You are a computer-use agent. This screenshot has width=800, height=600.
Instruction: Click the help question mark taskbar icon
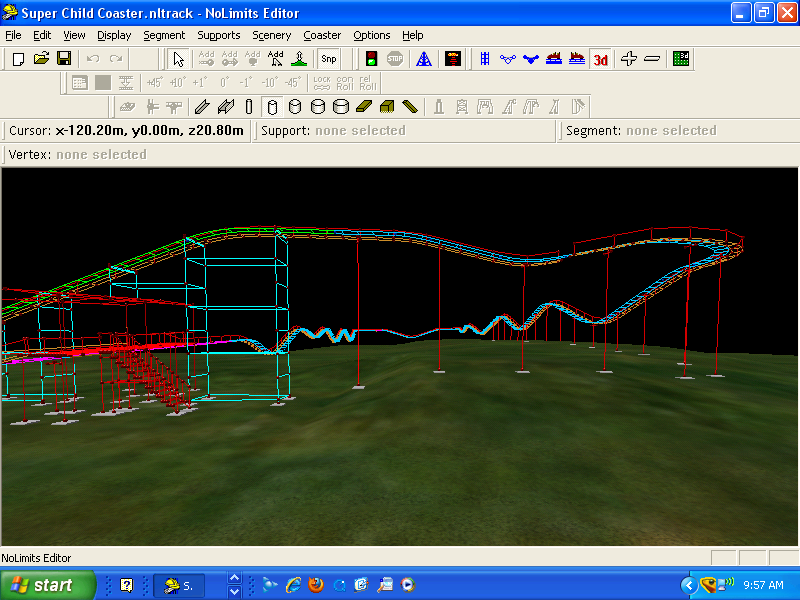pyautogui.click(x=127, y=585)
